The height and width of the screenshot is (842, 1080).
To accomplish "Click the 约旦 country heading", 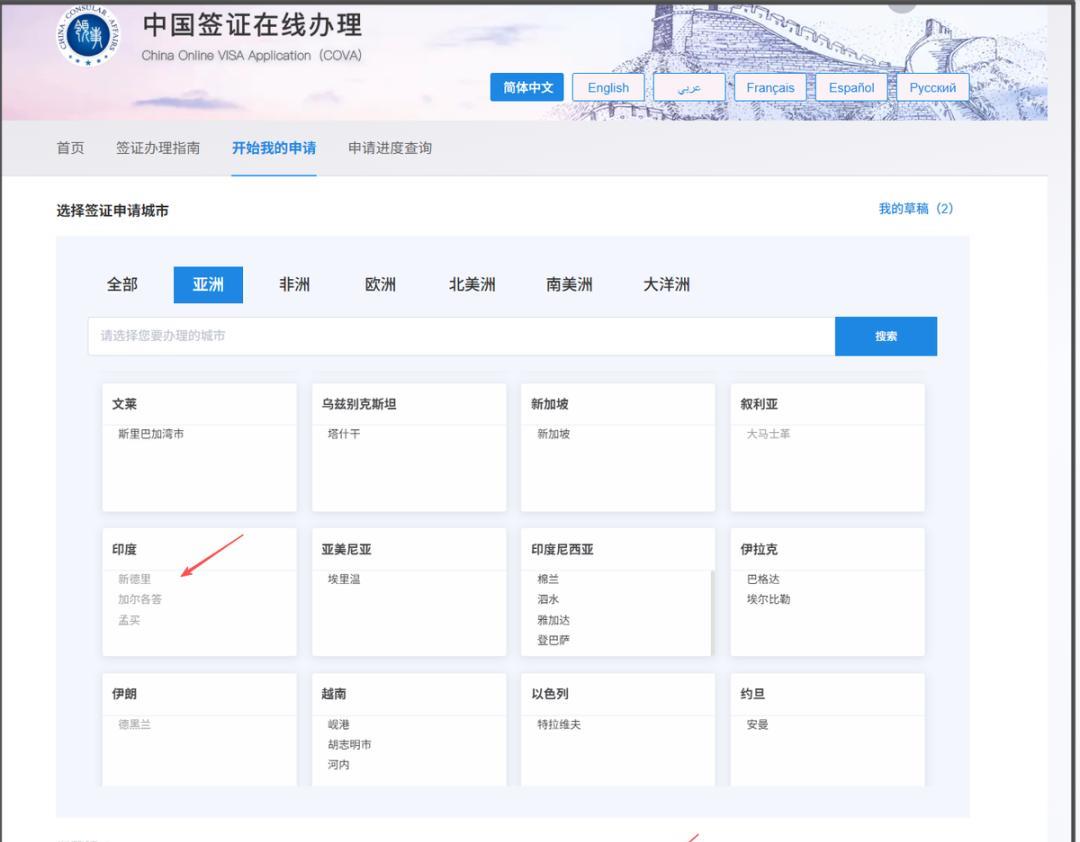I will coord(752,695).
